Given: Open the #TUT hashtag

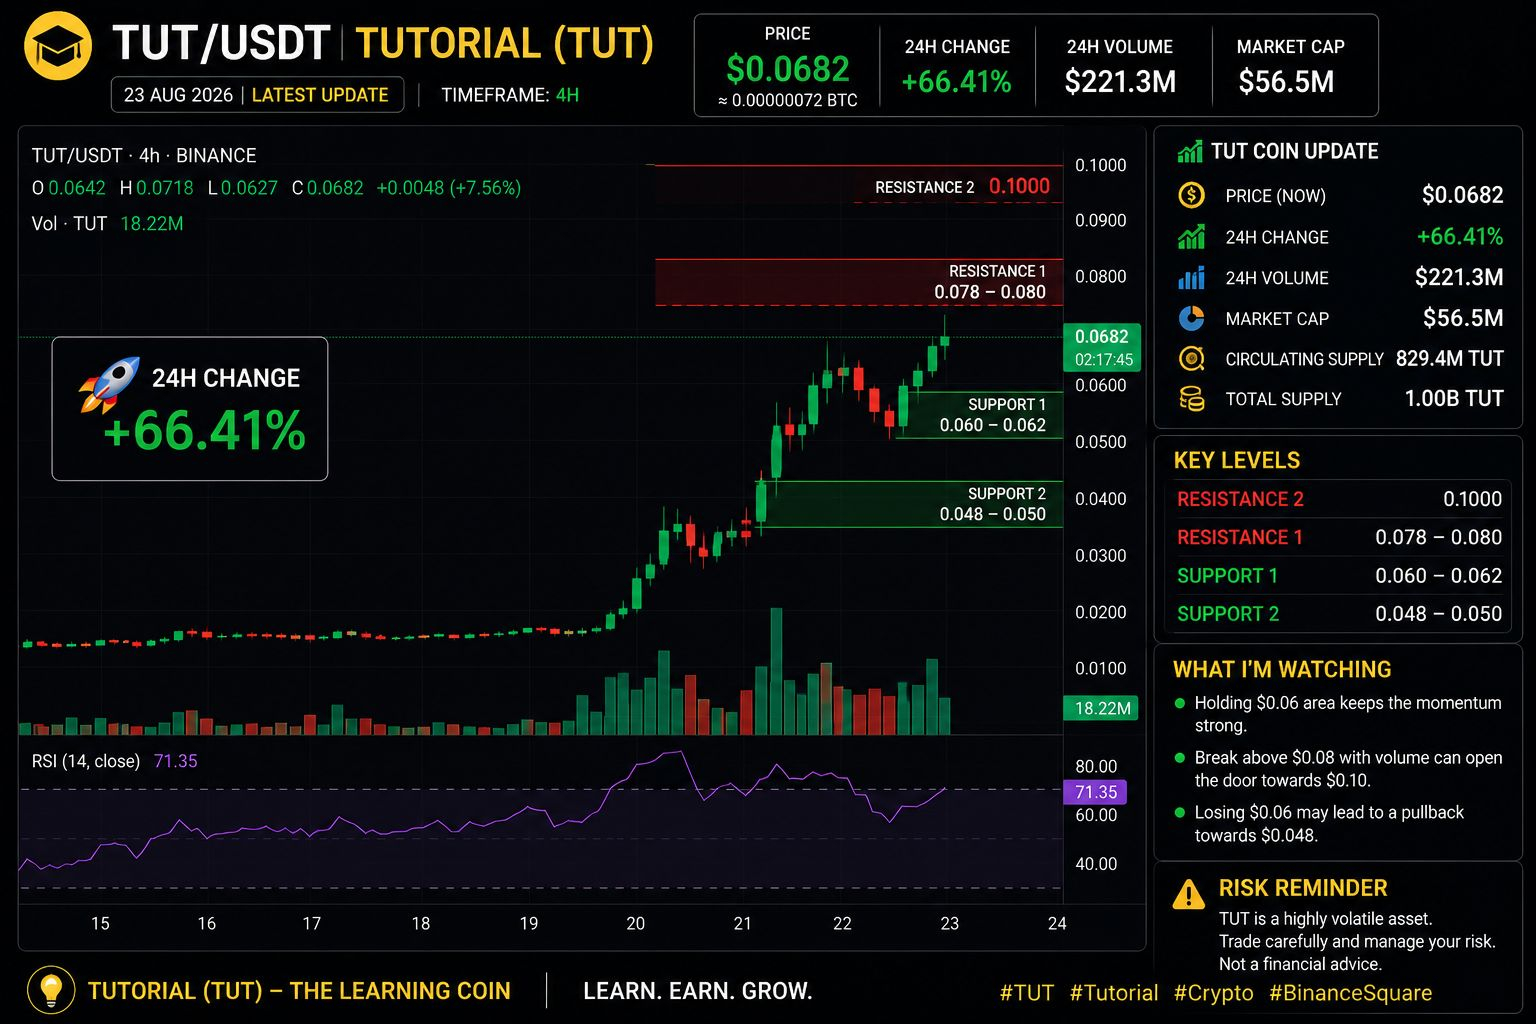Looking at the screenshot, I should [1027, 993].
